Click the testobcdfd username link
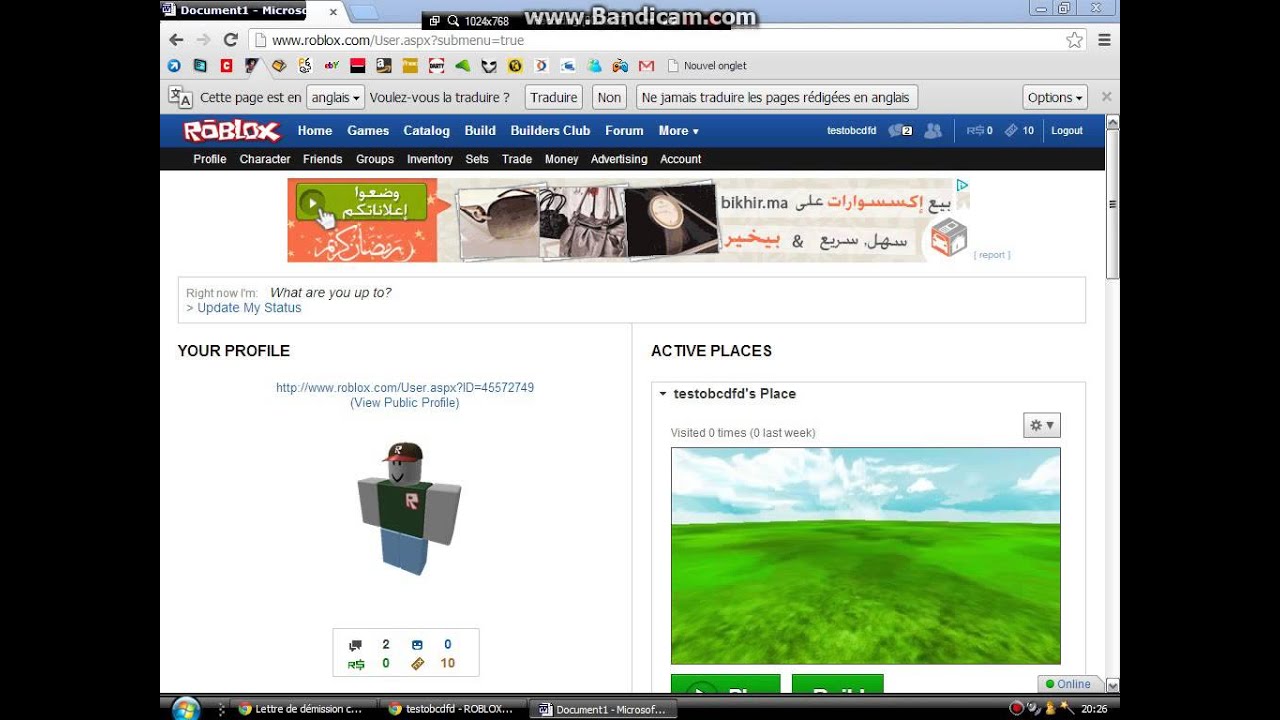This screenshot has height=720, width=1280. 852,131
